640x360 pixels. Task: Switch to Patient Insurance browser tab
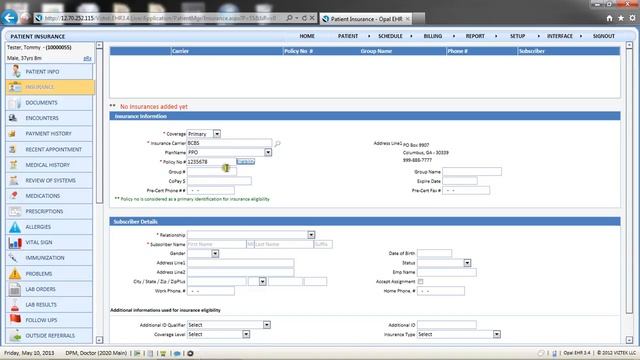click(366, 19)
